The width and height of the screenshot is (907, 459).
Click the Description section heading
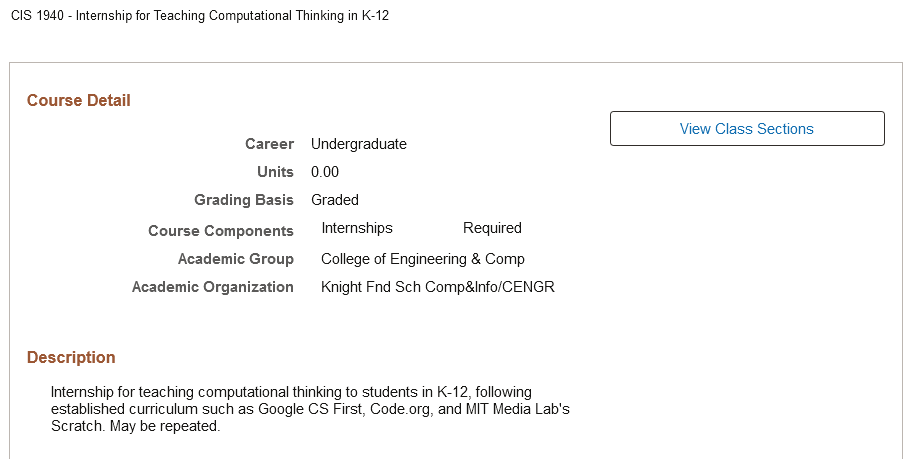click(71, 357)
